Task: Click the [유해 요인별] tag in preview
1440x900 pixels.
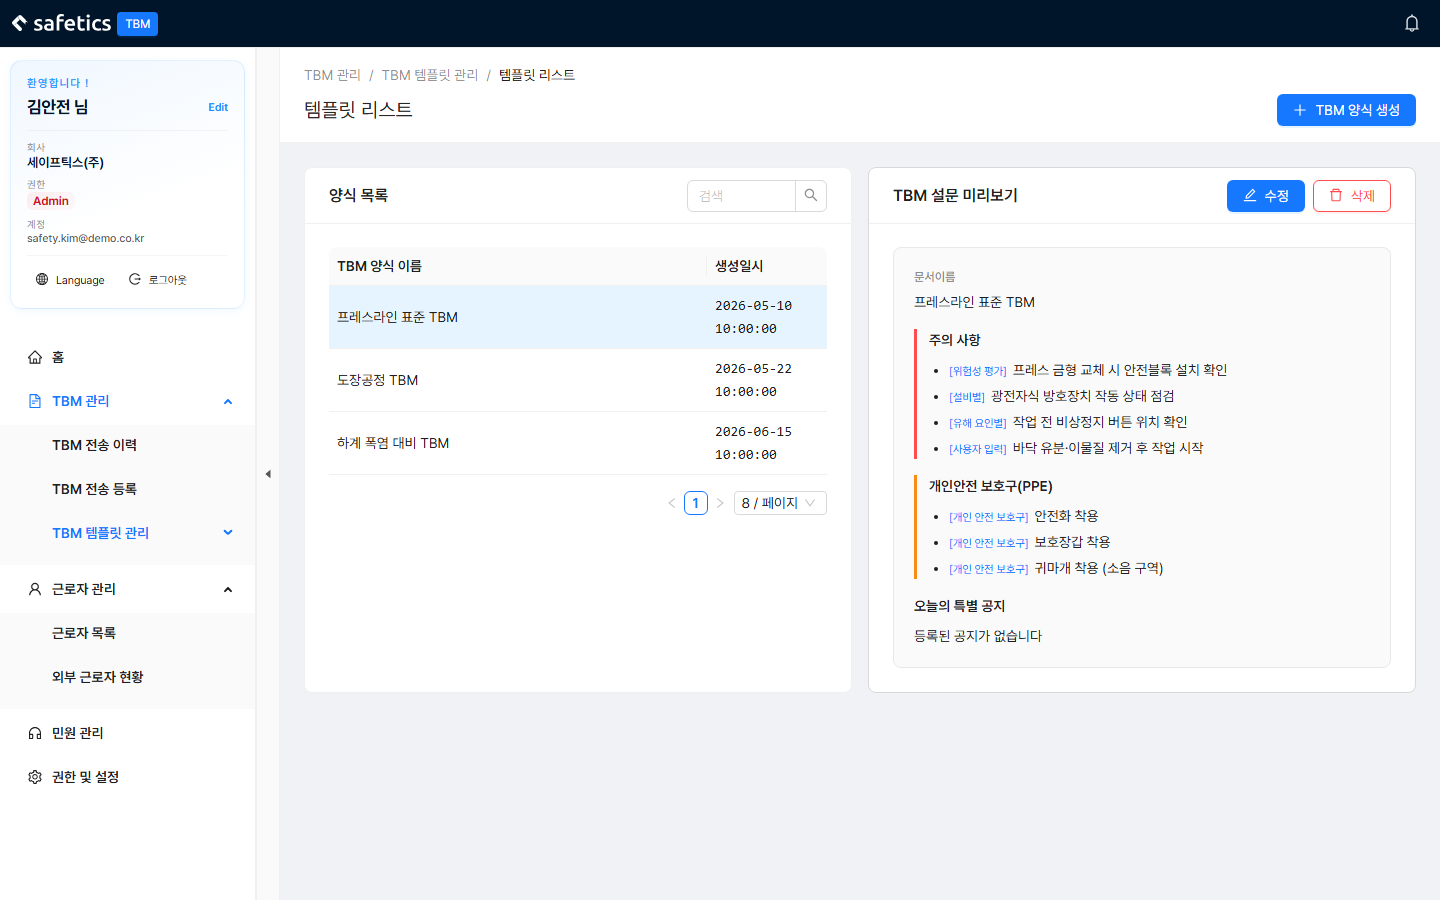Action: coord(978,423)
